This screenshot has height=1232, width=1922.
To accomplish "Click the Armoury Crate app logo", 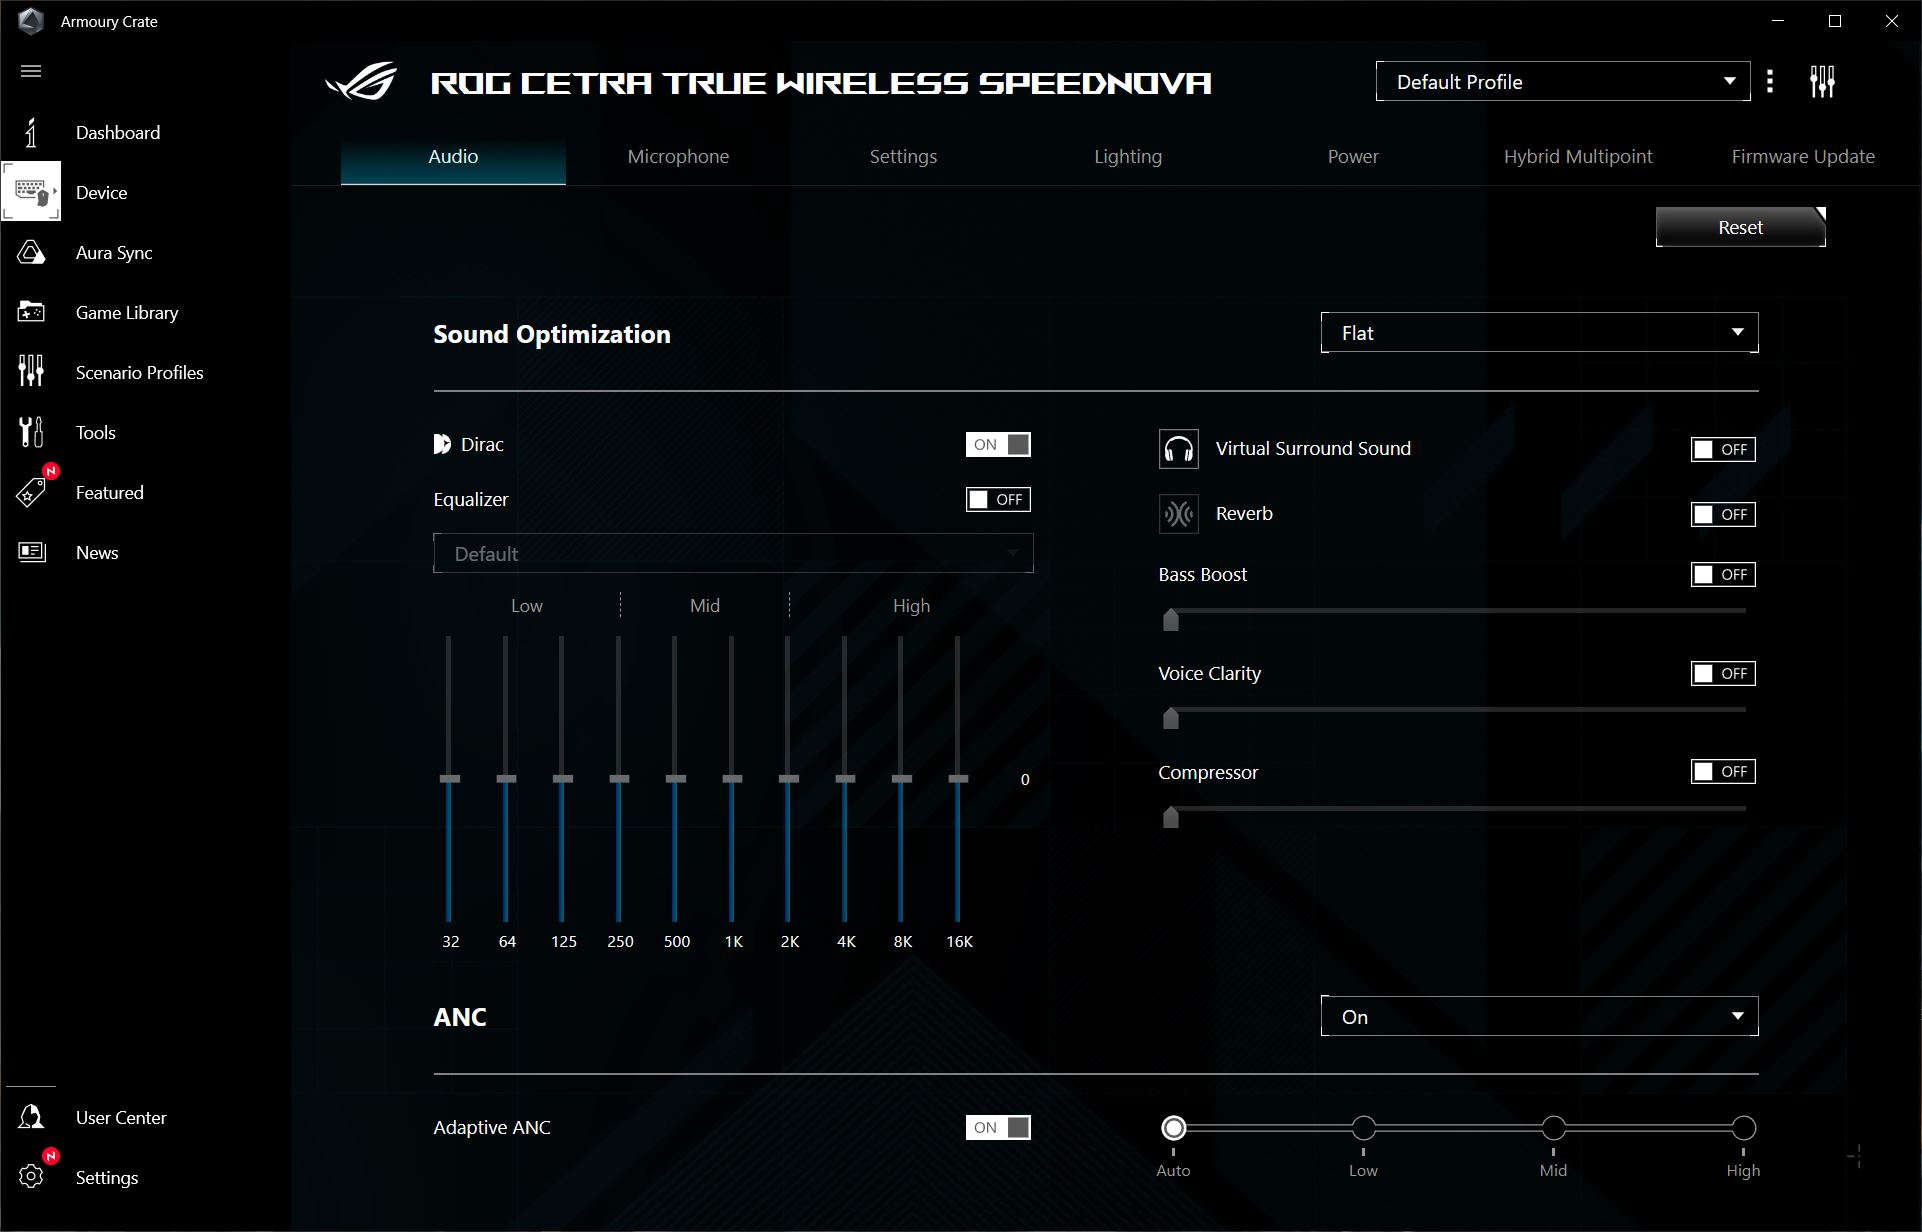I will [x=31, y=21].
